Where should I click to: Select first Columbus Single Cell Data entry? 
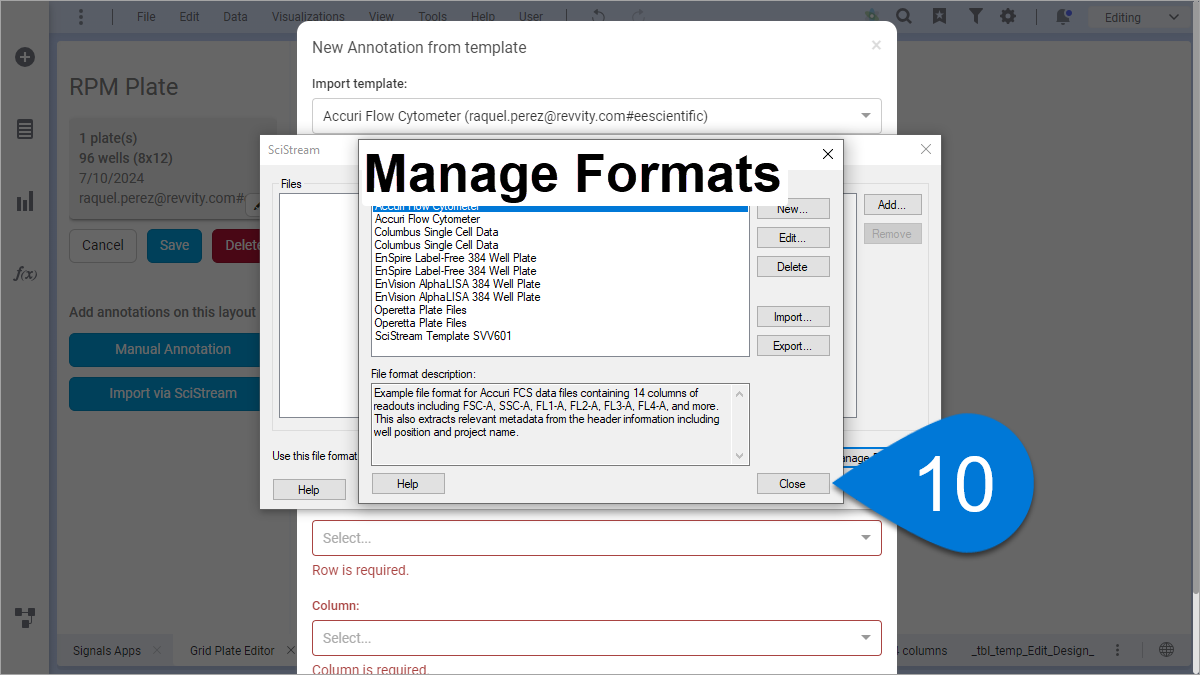pos(436,232)
